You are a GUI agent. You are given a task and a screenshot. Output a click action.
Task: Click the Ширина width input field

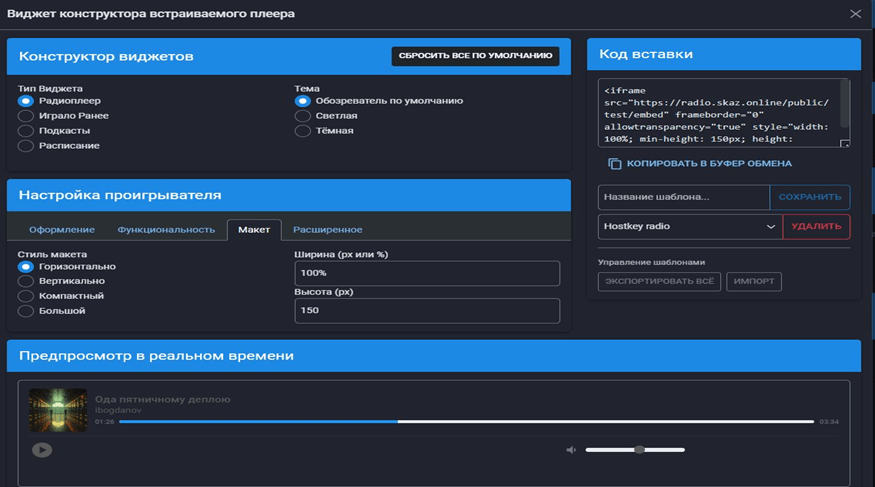pyautogui.click(x=427, y=273)
